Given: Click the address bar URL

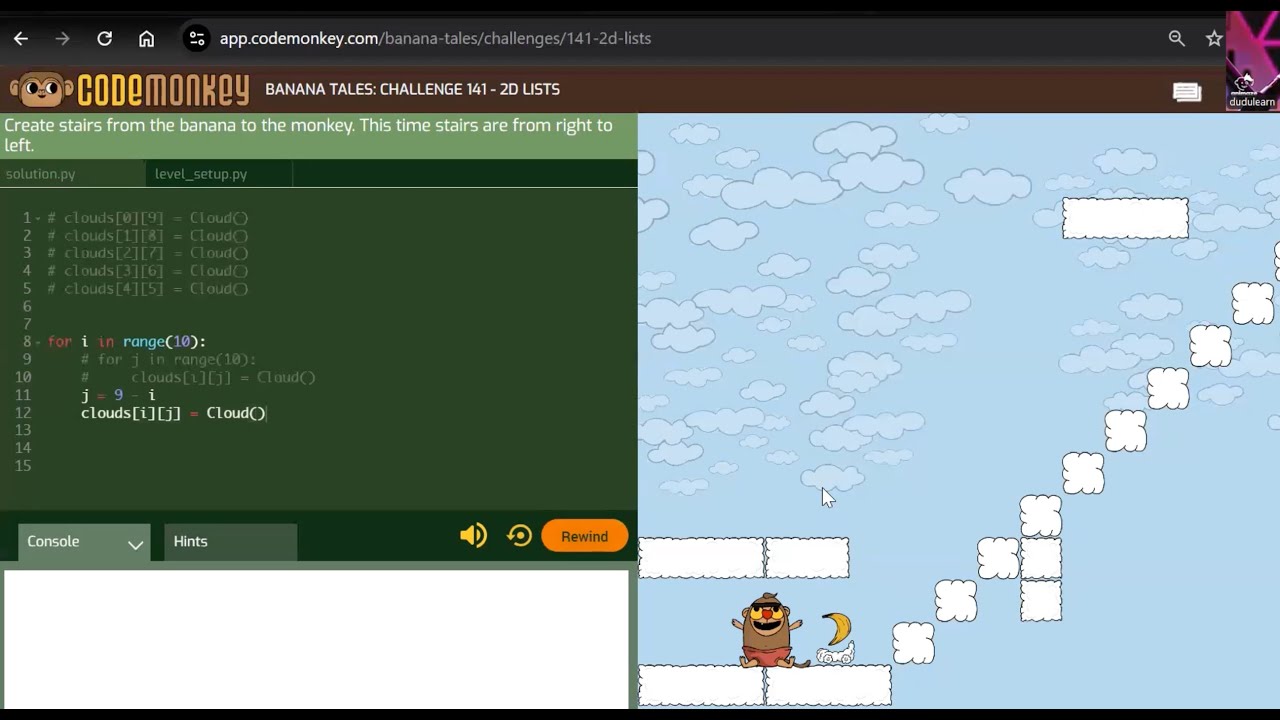Looking at the screenshot, I should point(435,38).
